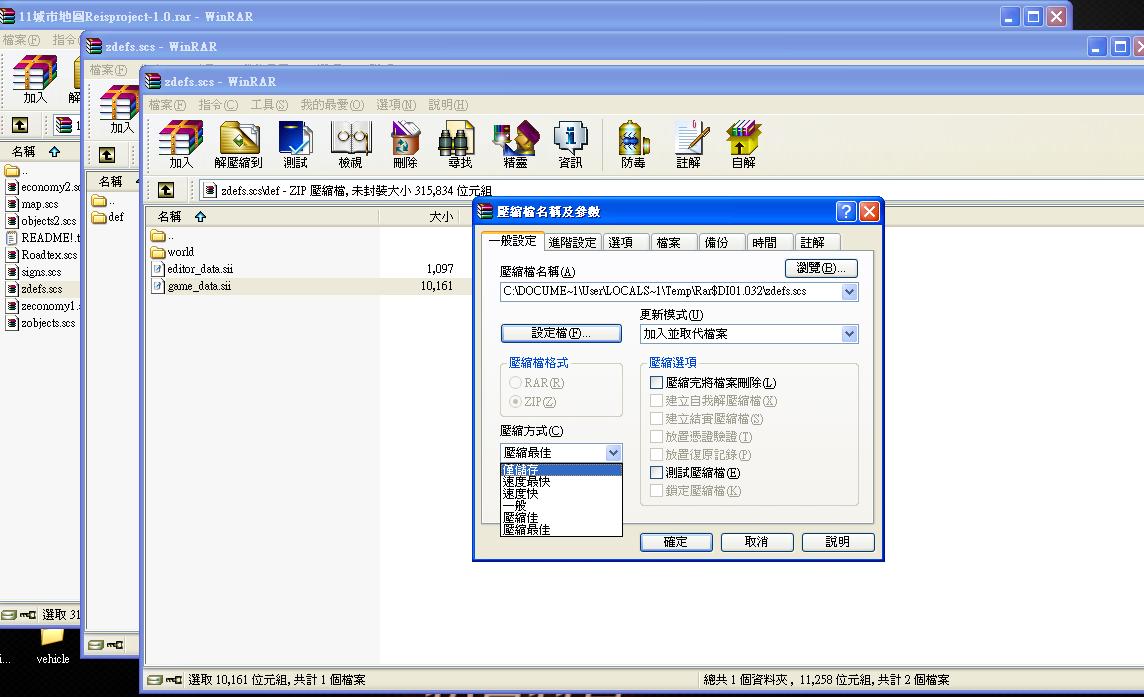Open the 更新模式 update mode dropdown
This screenshot has height=697, width=1144.
tap(849, 334)
